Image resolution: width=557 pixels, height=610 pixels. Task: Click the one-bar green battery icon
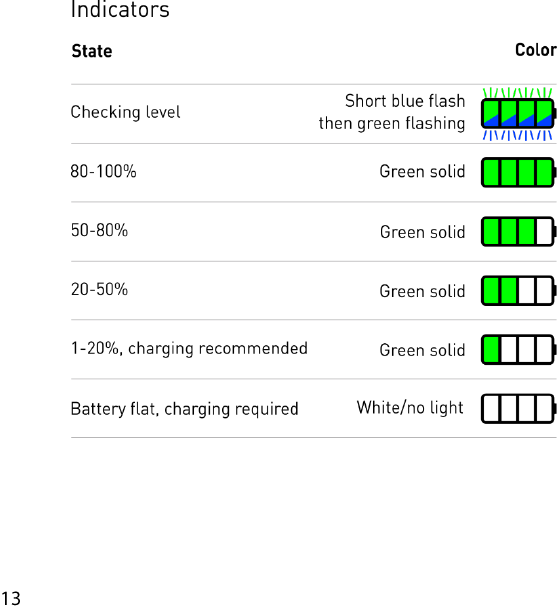point(518,349)
